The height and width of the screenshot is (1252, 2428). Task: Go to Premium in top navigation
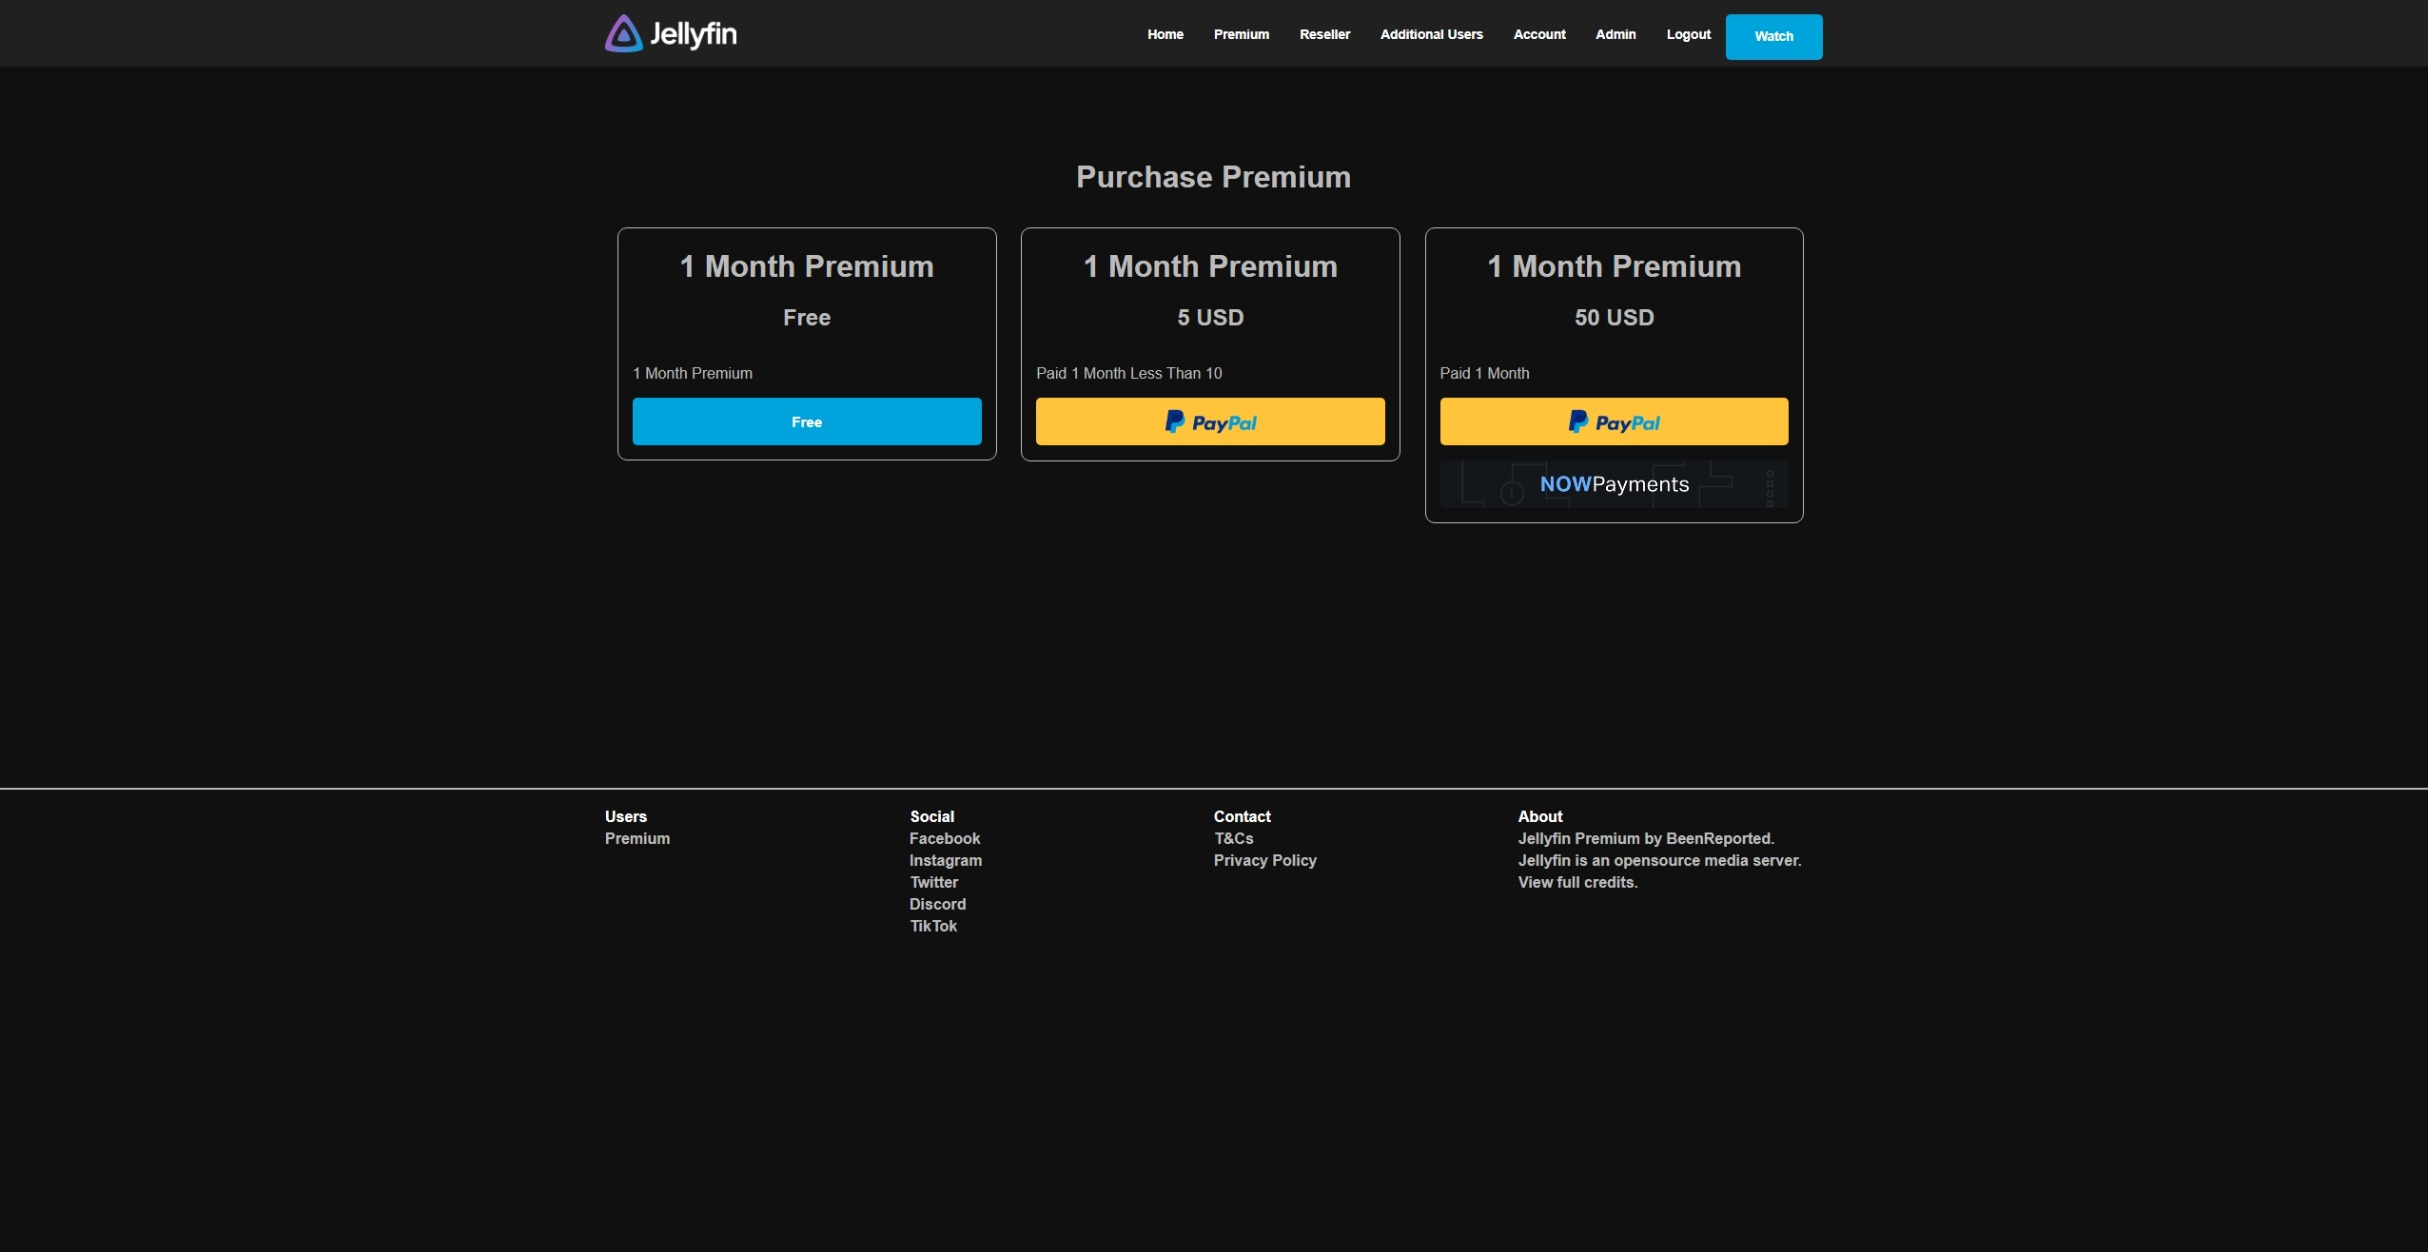(x=1241, y=35)
